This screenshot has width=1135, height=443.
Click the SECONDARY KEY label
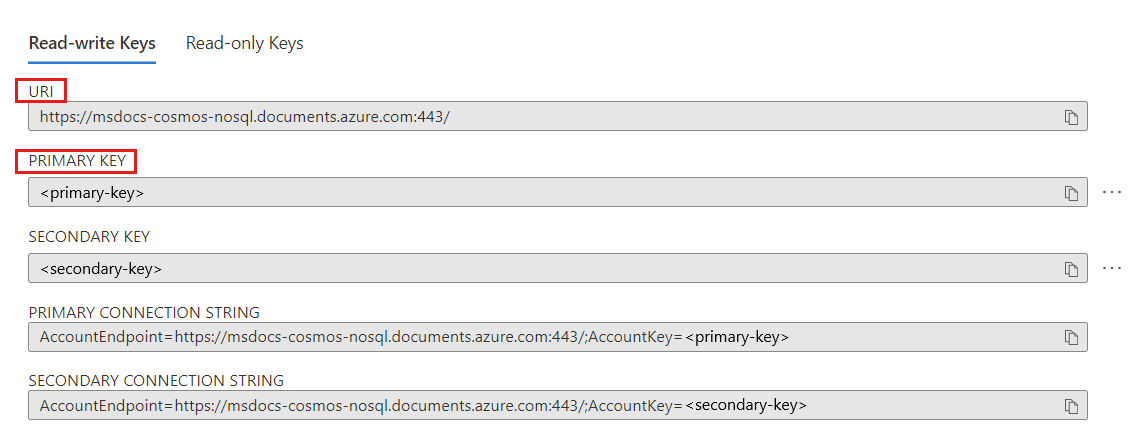pyautogui.click(x=89, y=237)
